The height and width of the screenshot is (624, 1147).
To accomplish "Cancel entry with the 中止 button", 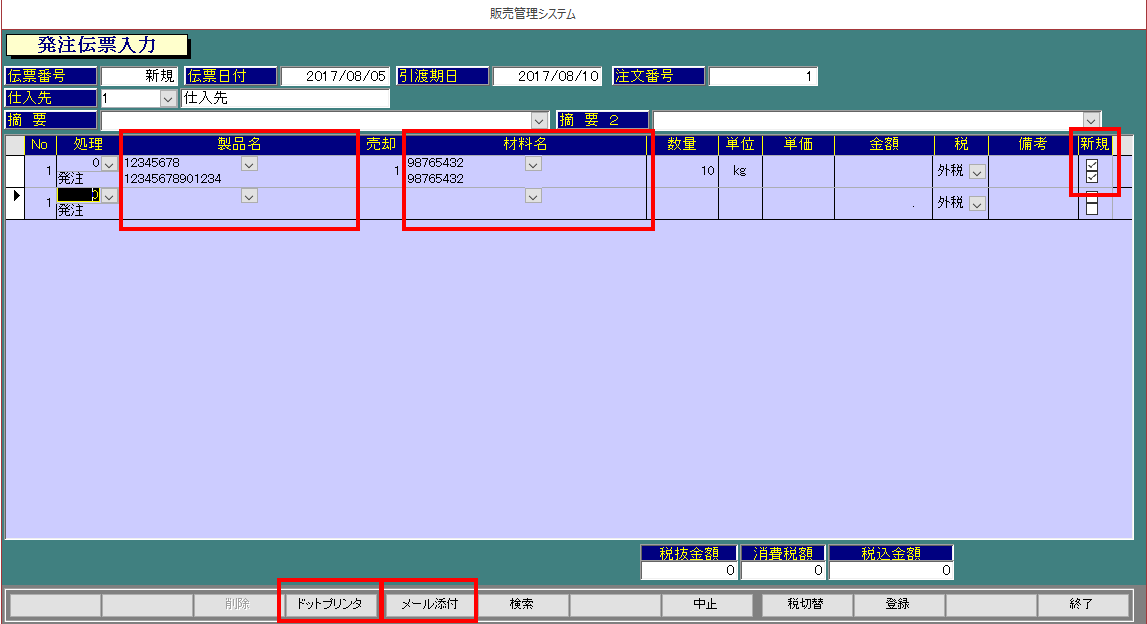I will tap(705, 604).
